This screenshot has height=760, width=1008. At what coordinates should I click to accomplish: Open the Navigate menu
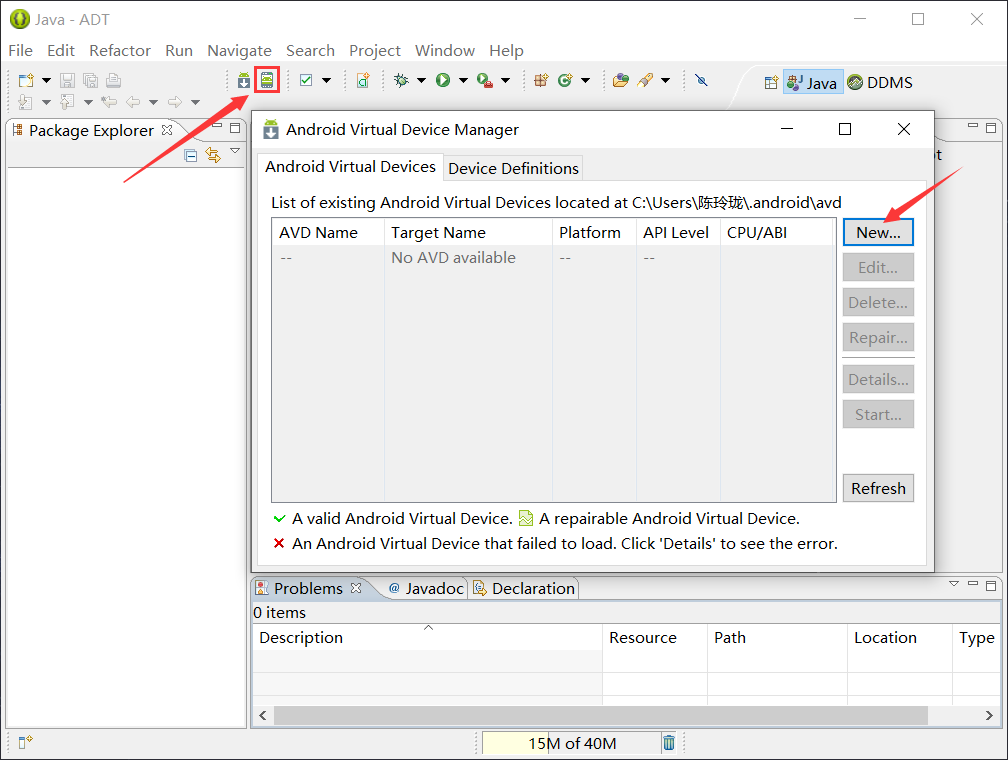coord(239,50)
